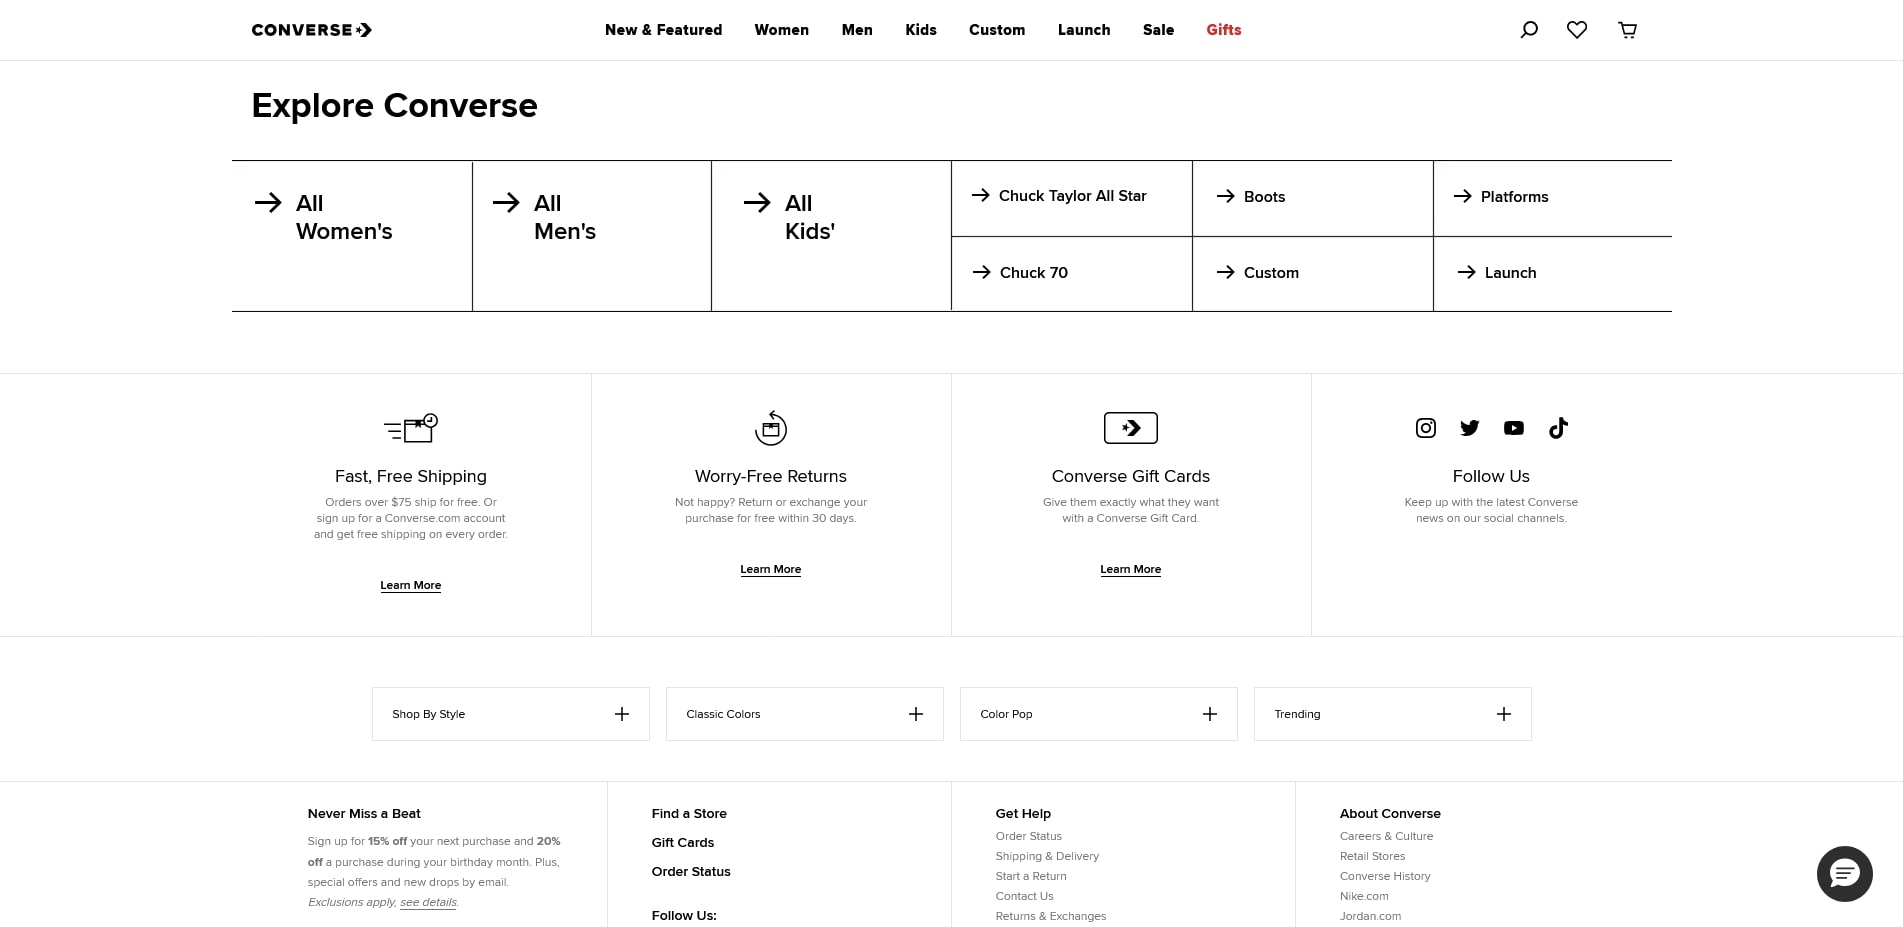Image resolution: width=1903 pixels, height=927 pixels.
Task: Click bold Order Status footer link
Action: (x=691, y=872)
